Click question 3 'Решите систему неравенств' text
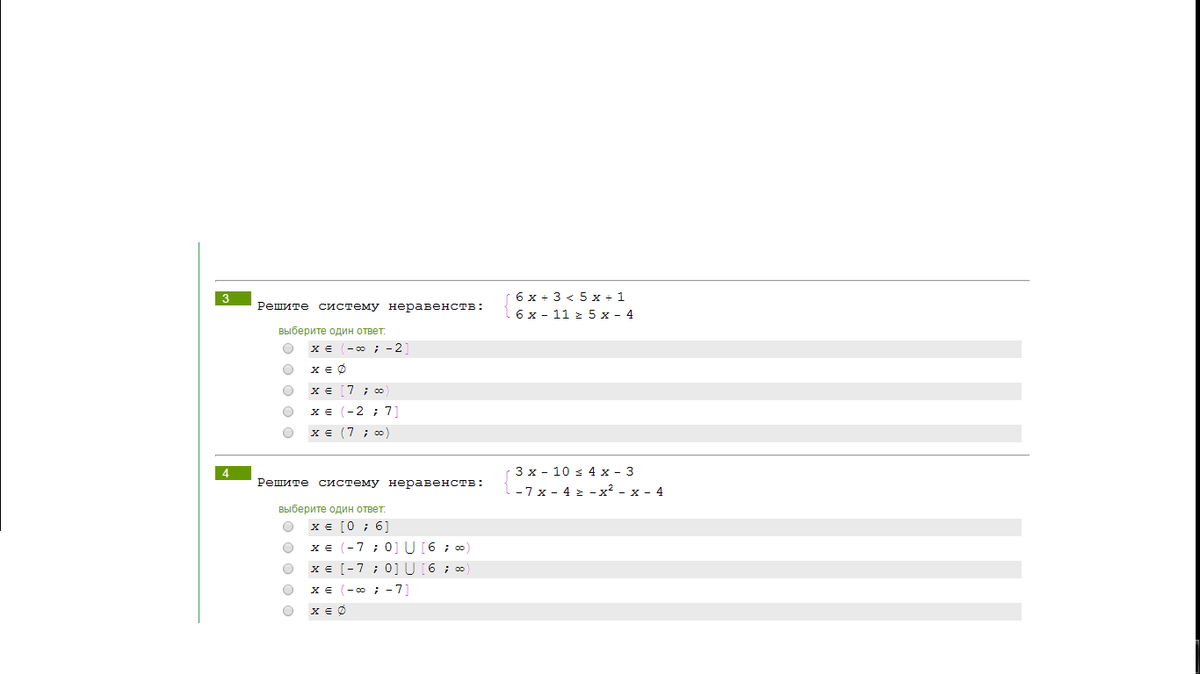 pos(369,307)
